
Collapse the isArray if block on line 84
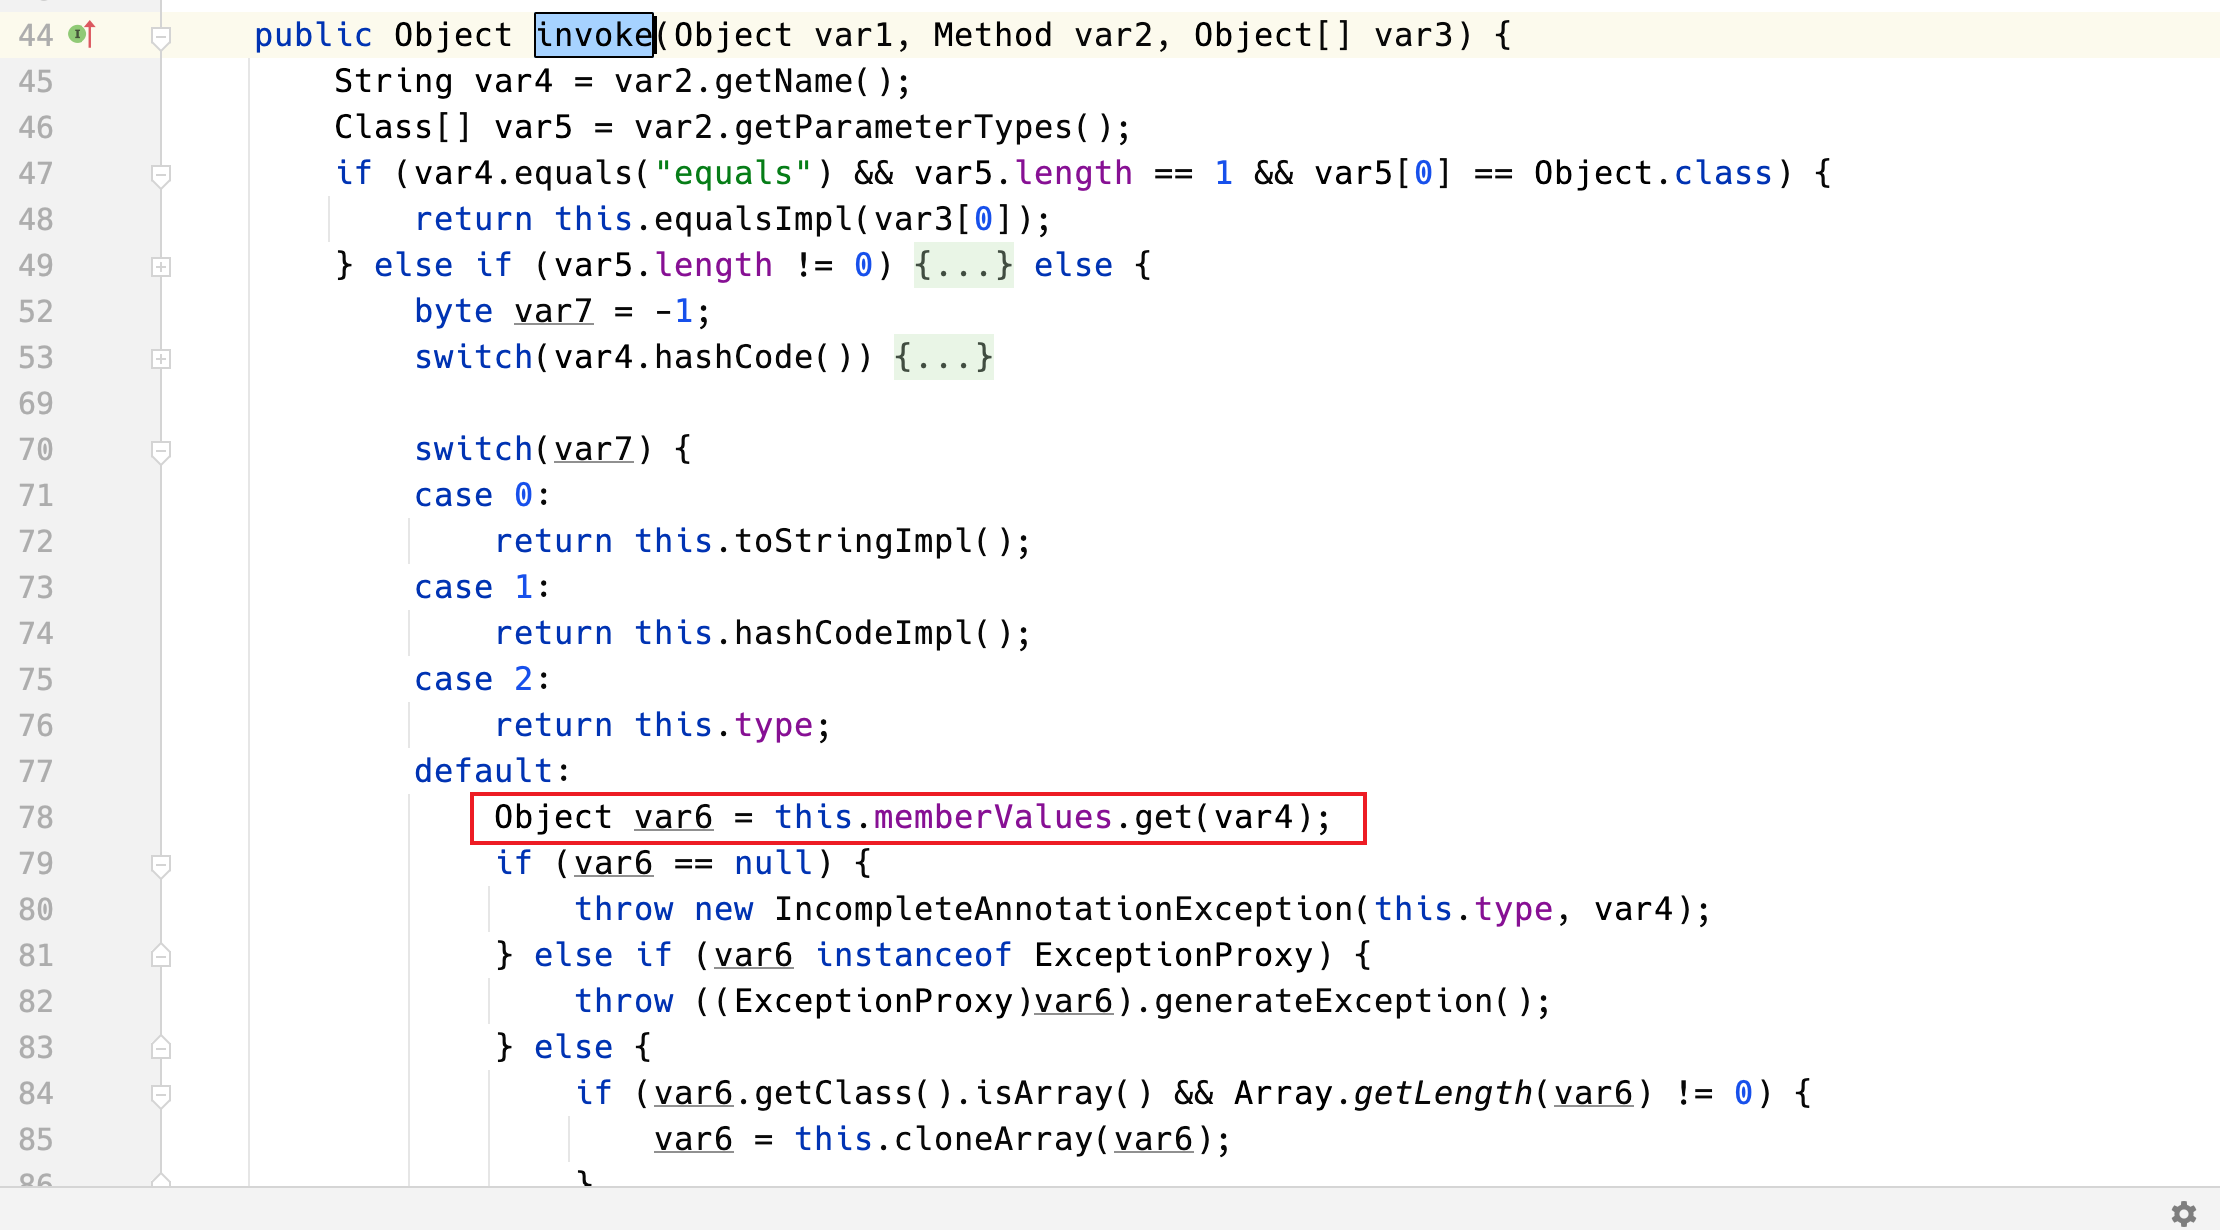(x=160, y=1094)
